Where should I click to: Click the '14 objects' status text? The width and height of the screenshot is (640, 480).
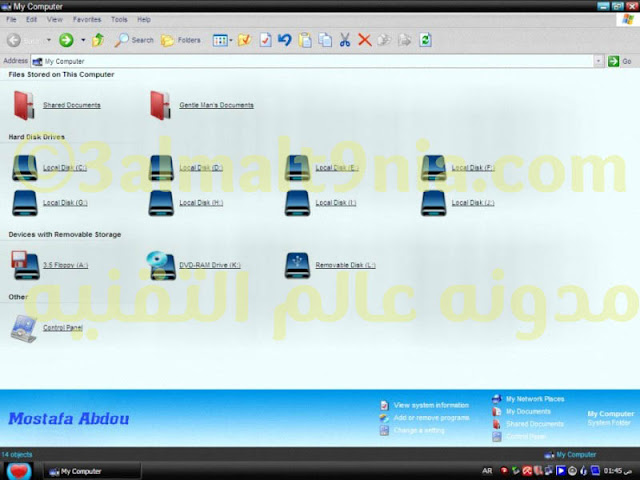point(17,454)
